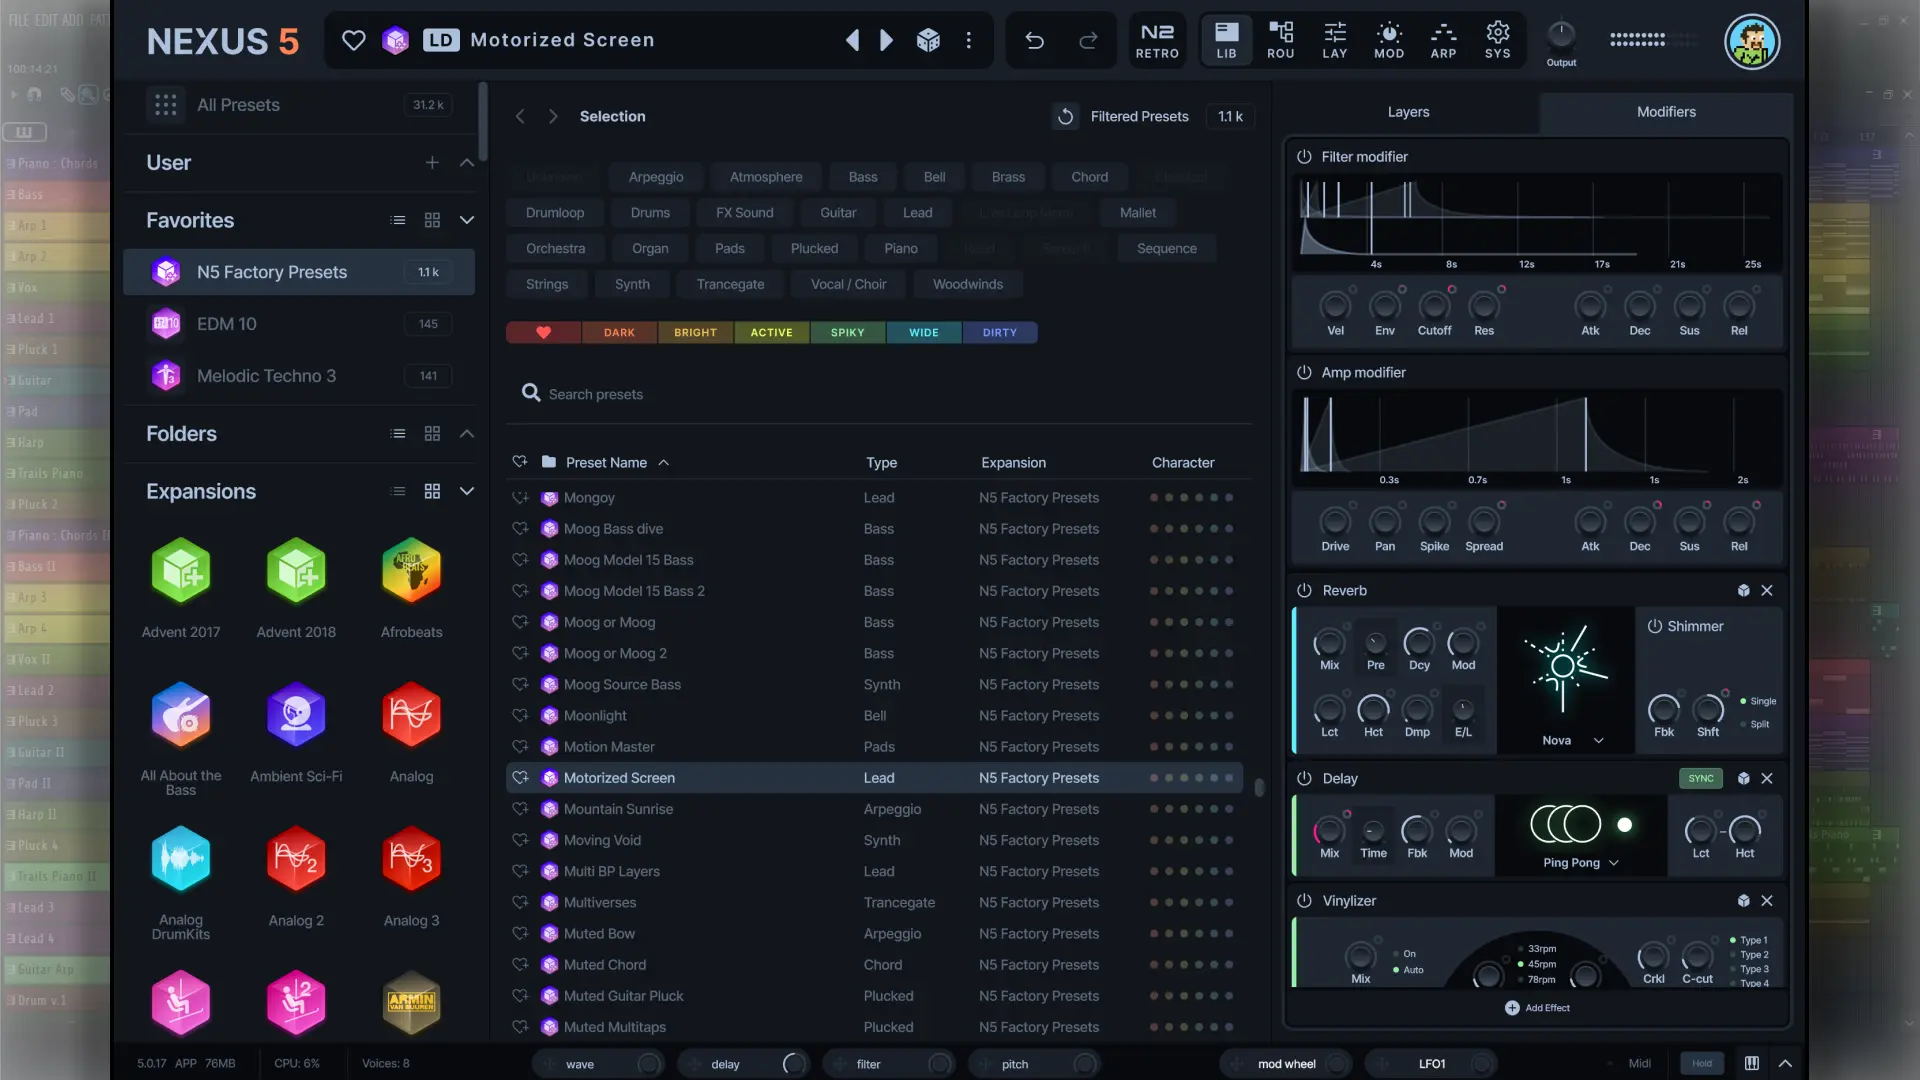Screen dimensions: 1920x1080
Task: Click the random preset dice icon
Action: coord(928,40)
